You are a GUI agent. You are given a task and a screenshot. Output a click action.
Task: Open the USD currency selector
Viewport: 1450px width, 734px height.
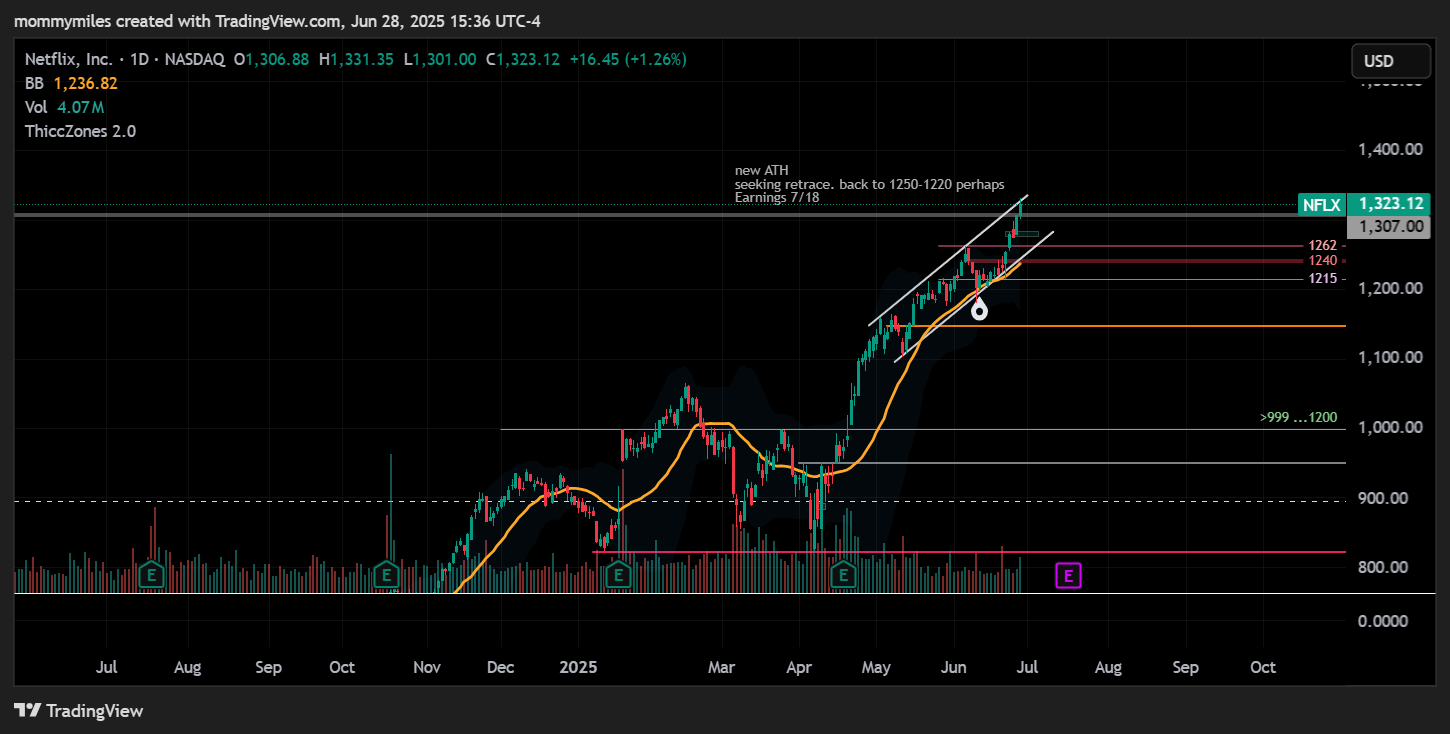click(1392, 61)
